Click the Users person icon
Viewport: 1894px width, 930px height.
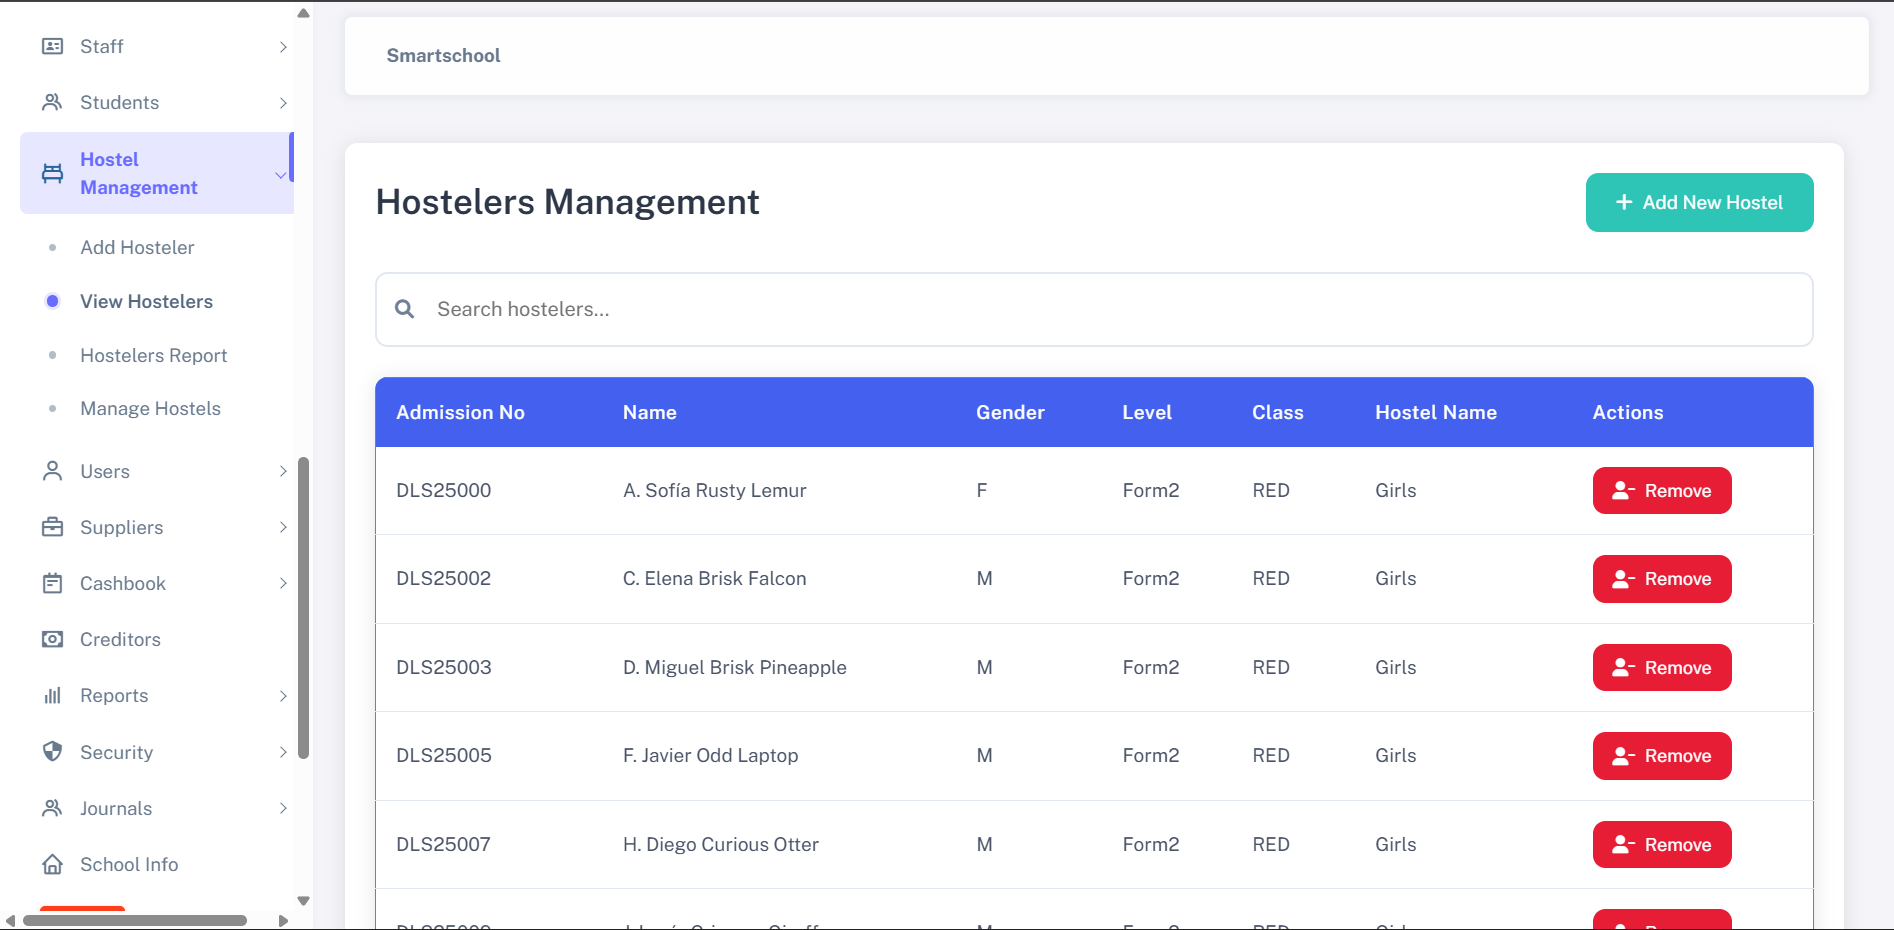53,471
